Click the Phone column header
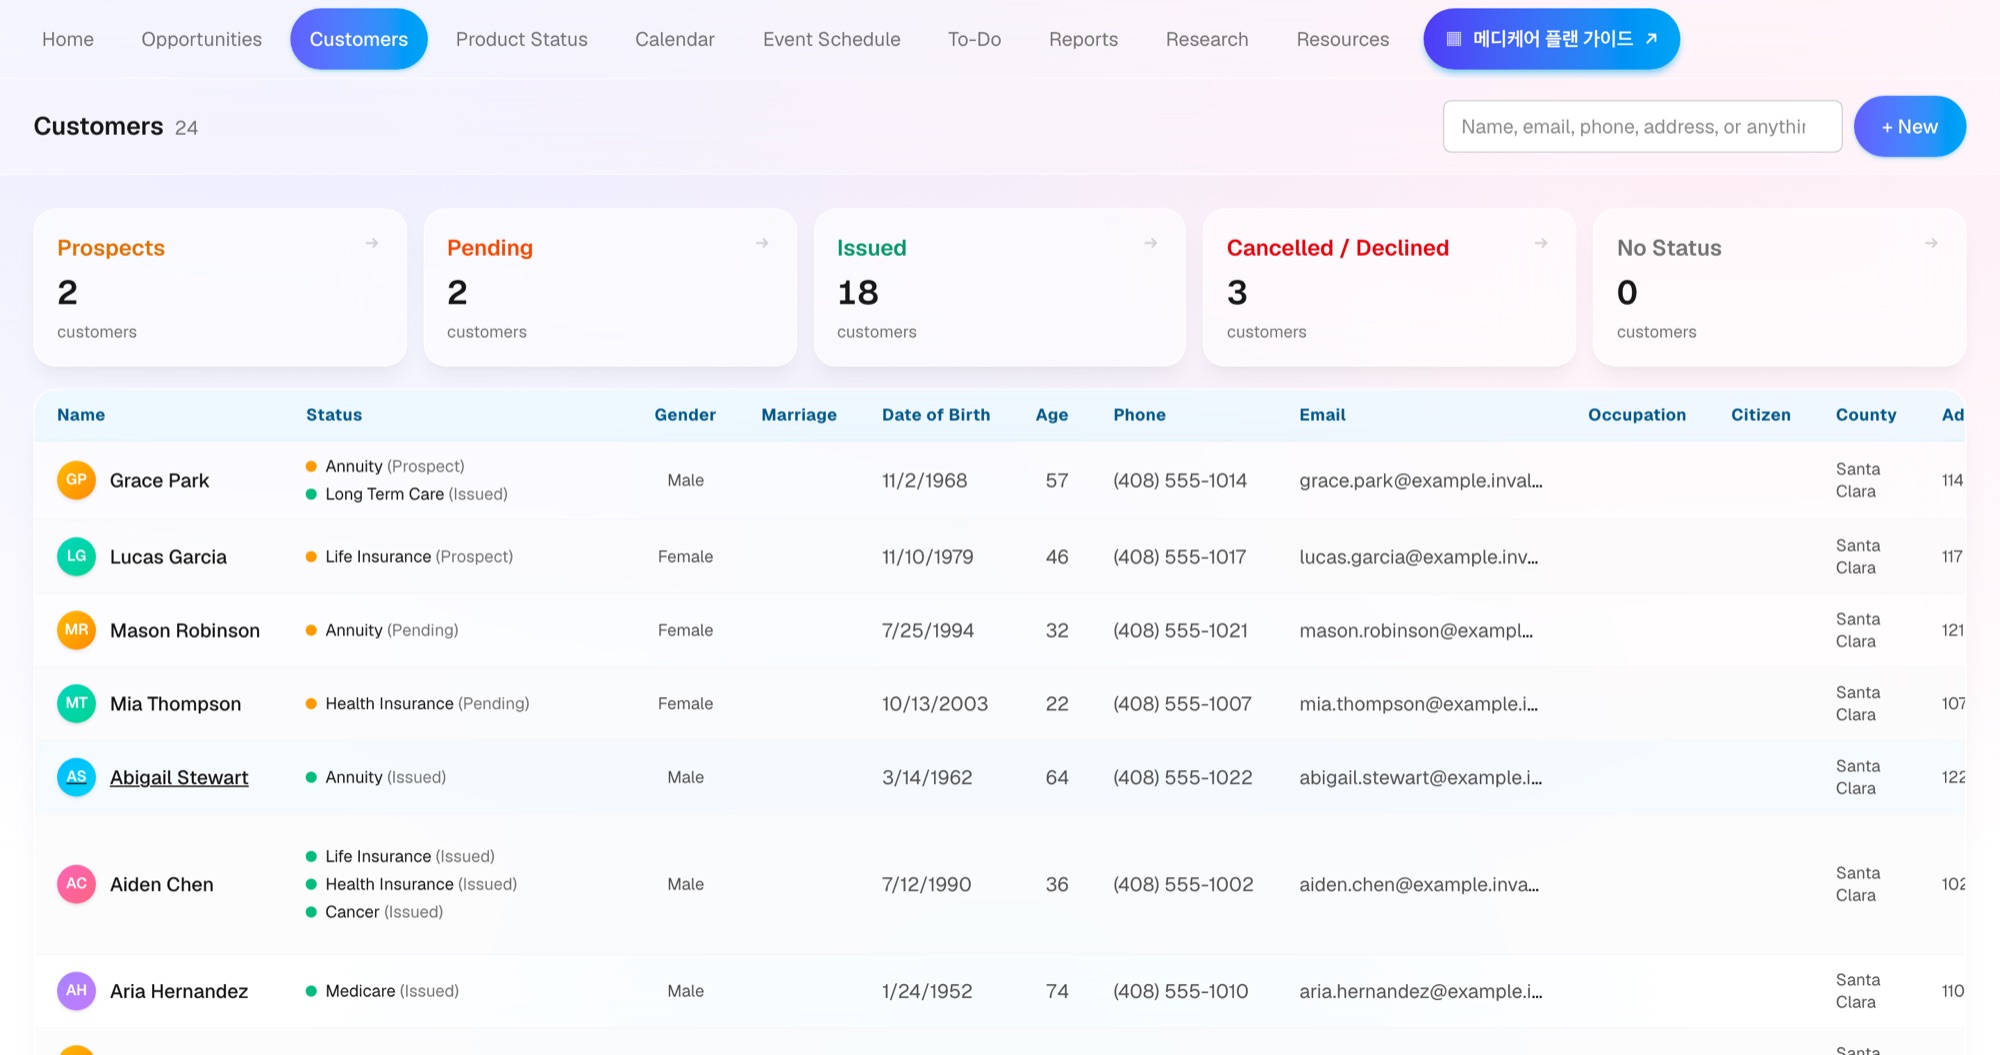 coord(1139,415)
